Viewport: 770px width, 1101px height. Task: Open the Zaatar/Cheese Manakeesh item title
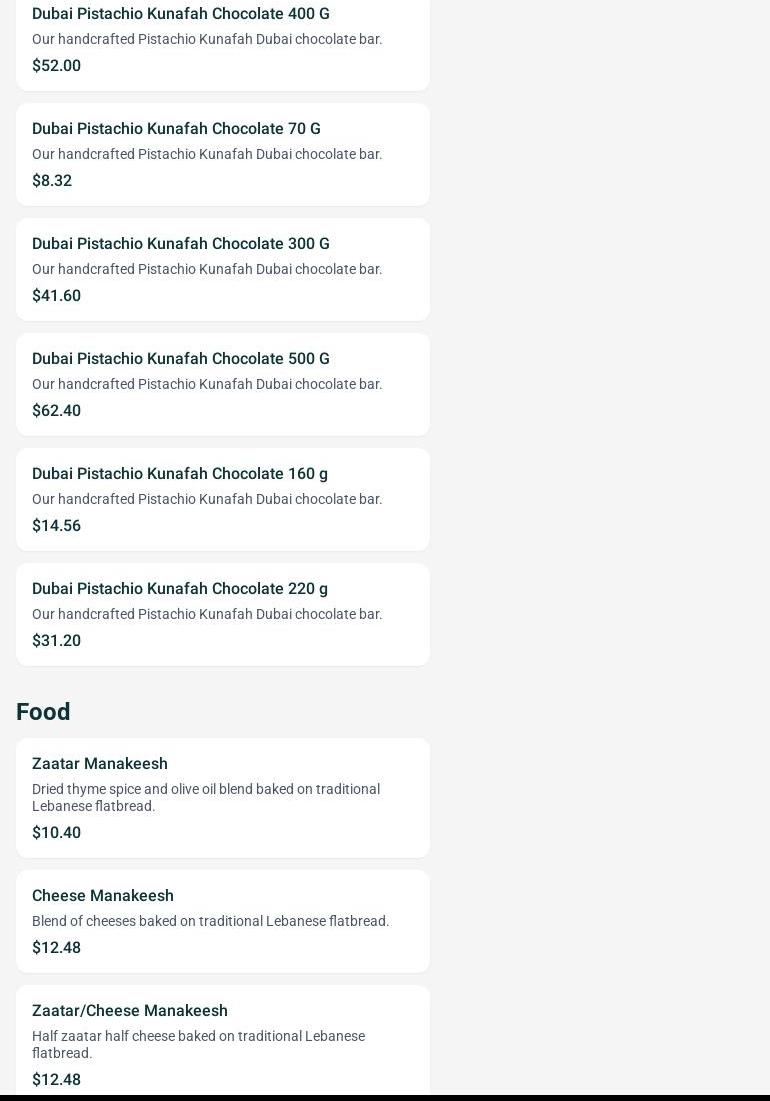tap(130, 1011)
